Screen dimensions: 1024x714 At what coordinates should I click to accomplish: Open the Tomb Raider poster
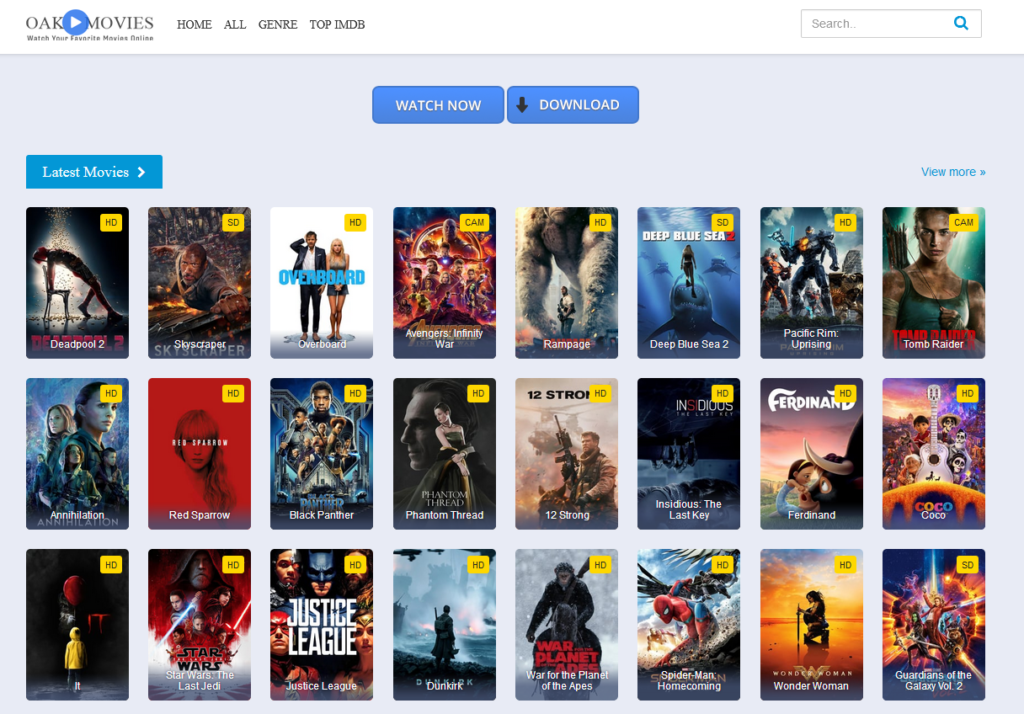(933, 283)
